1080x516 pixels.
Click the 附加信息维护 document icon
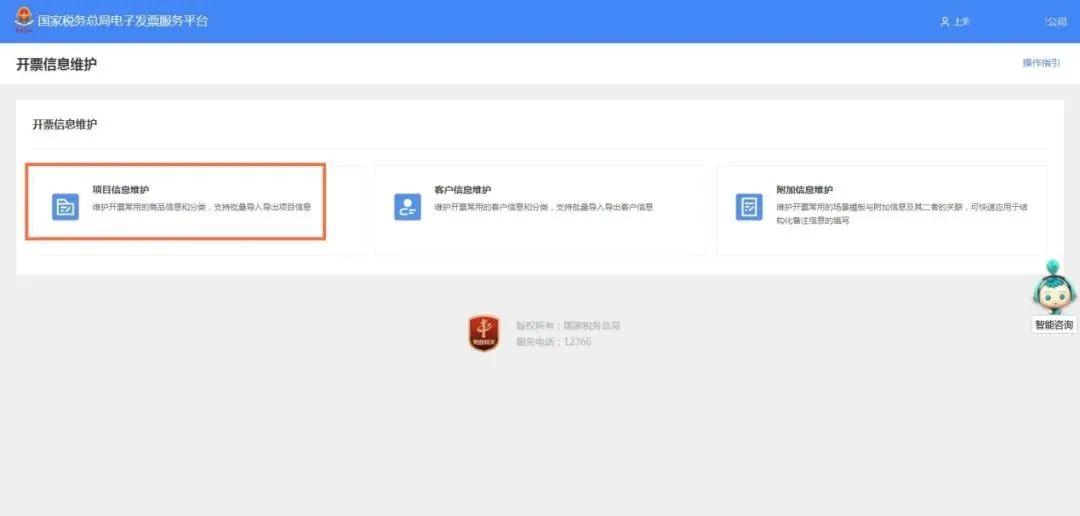(748, 207)
